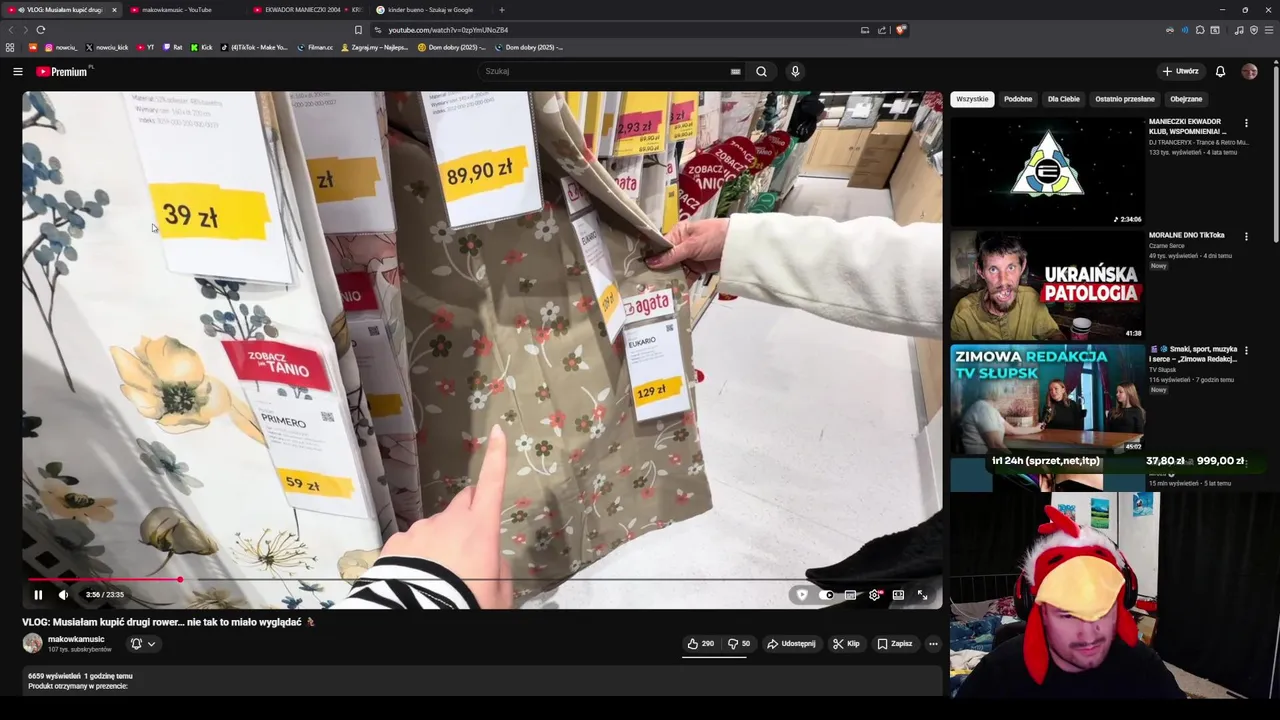This screenshot has height=720, width=1280.
Task: Open the on-screen keyboard in search box
Action: (735, 72)
